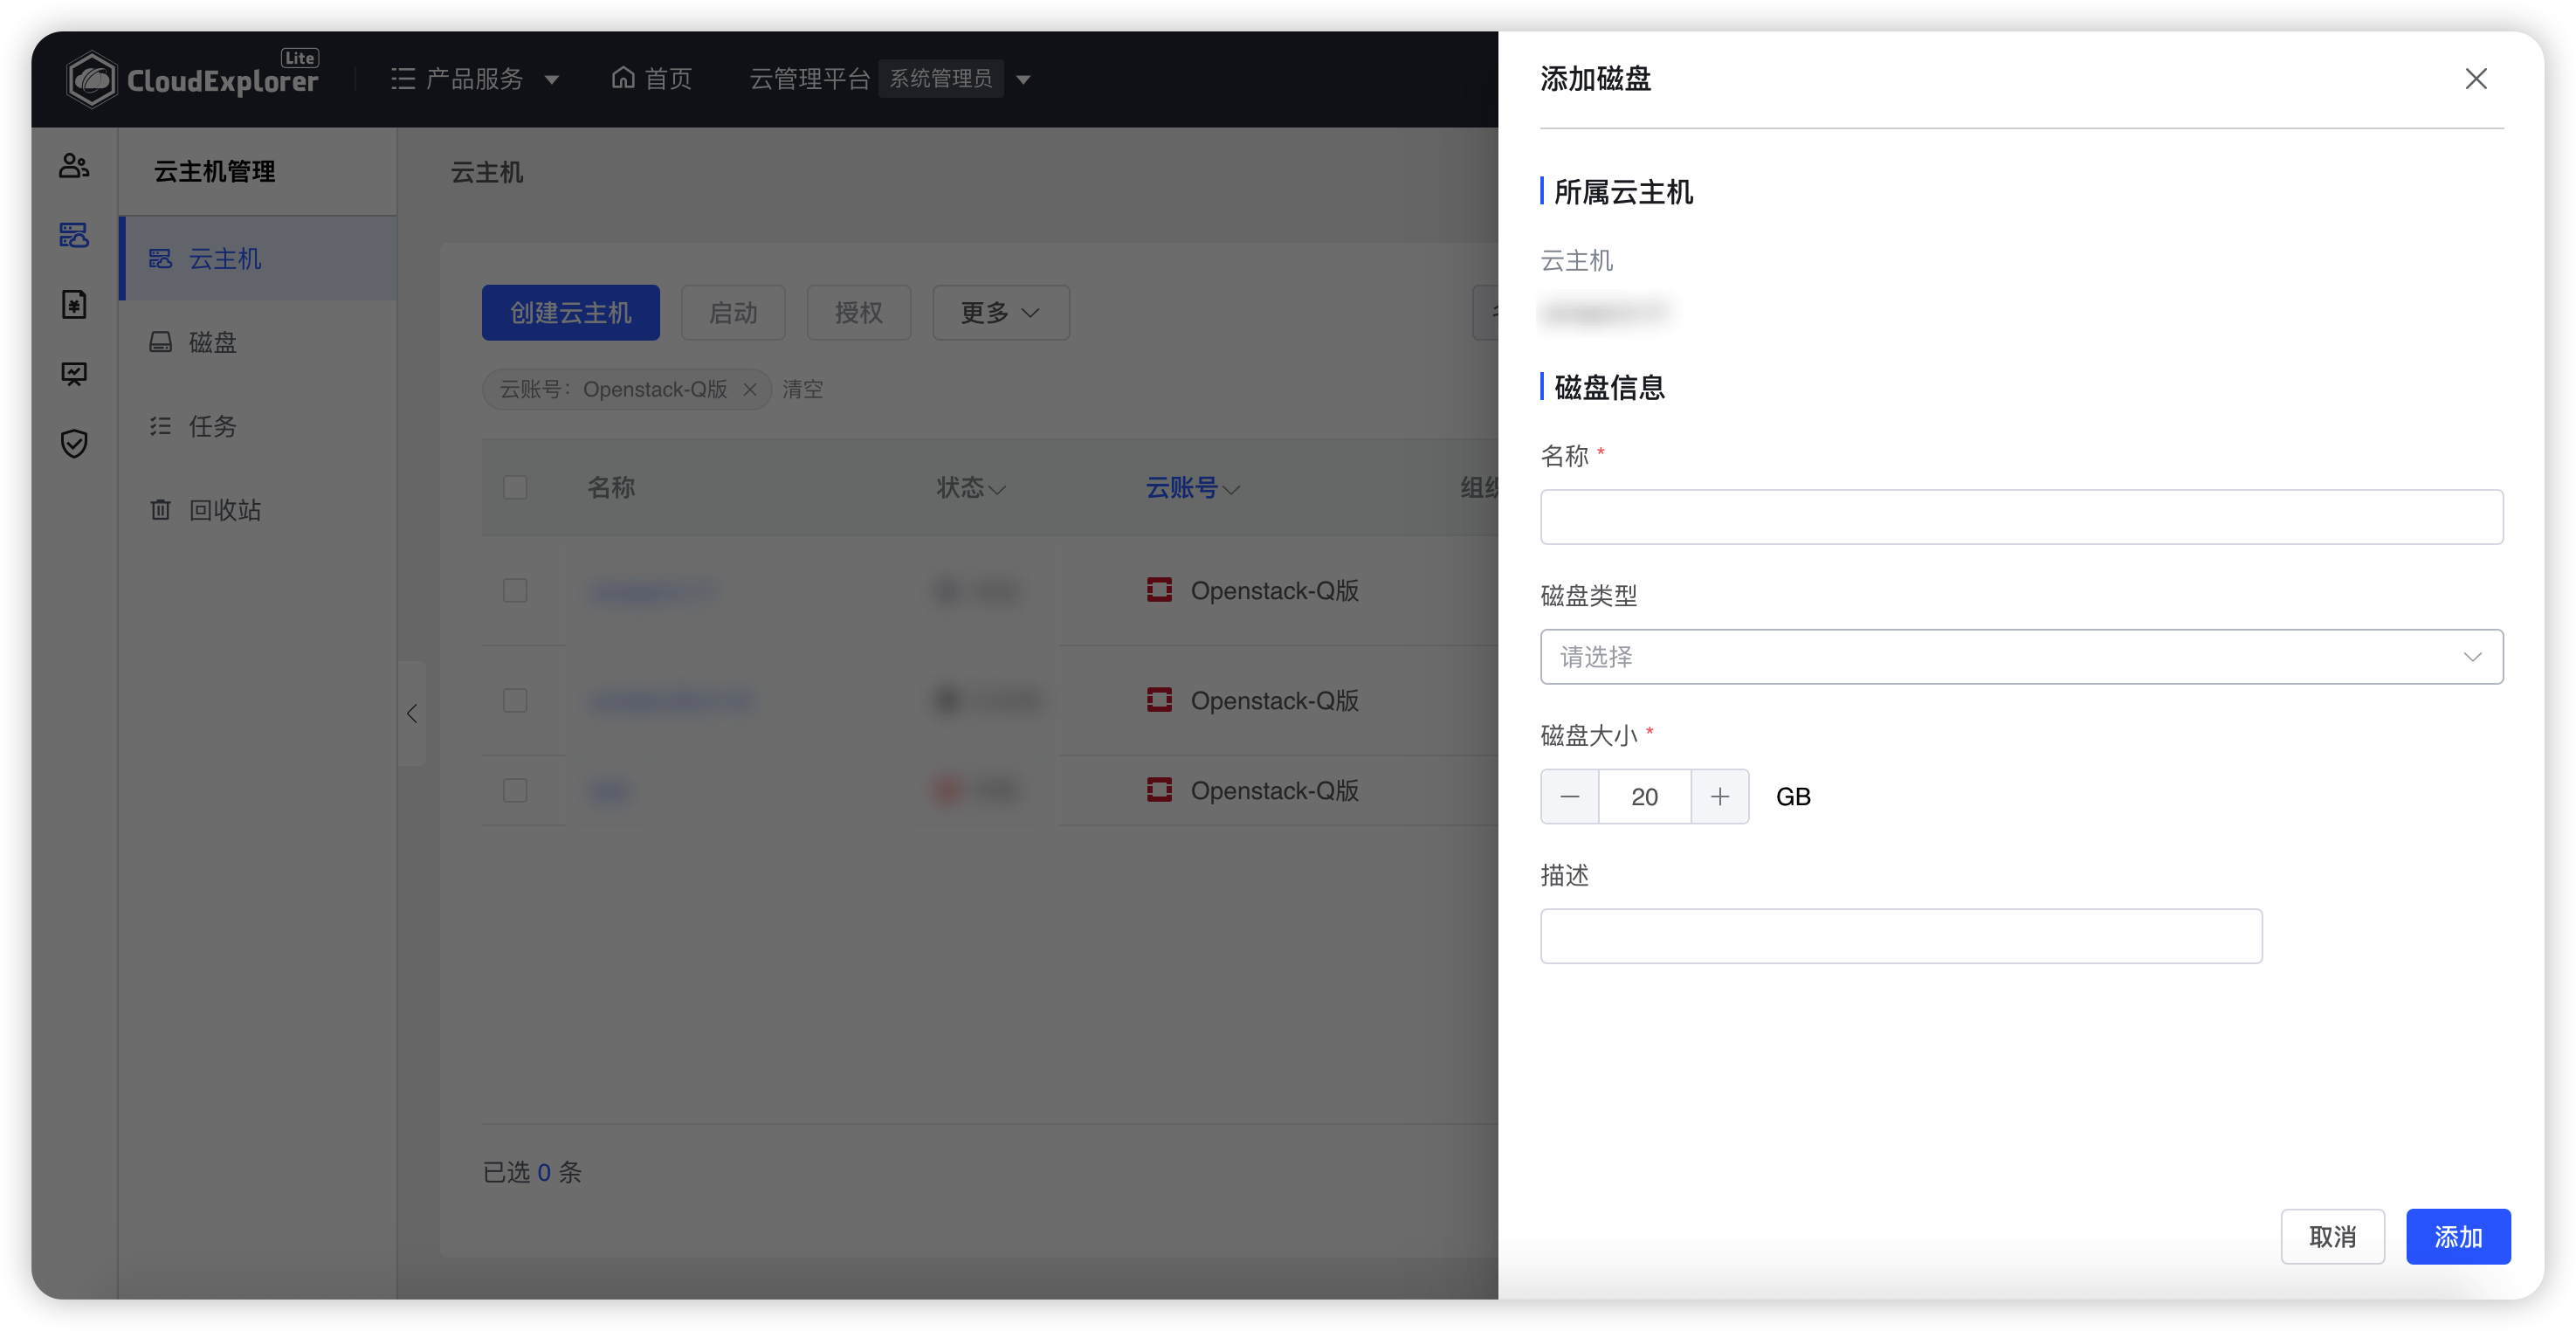Click Openstack icon in first table row

[x=1159, y=590]
